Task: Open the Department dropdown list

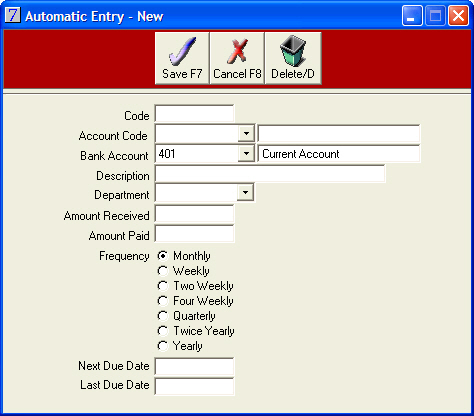Action: tap(245, 193)
